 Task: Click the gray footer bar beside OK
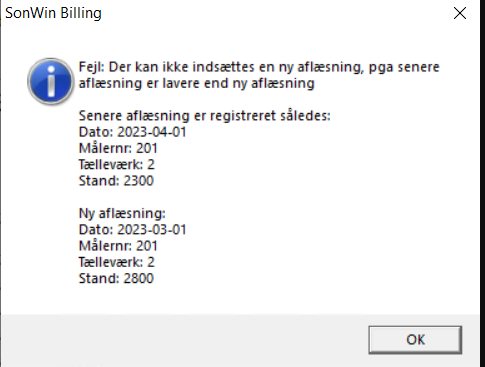[x=183, y=340]
